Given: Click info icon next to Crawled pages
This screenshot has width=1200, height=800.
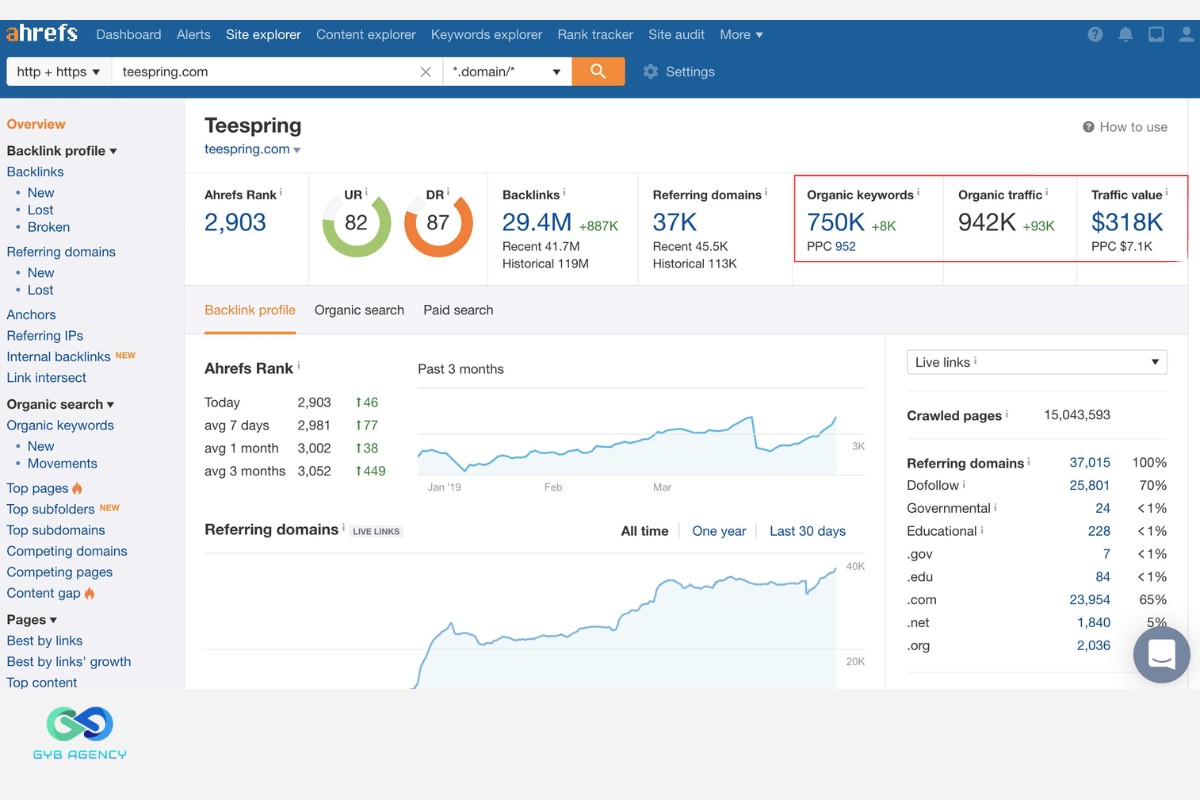Looking at the screenshot, I should click(x=1007, y=414).
